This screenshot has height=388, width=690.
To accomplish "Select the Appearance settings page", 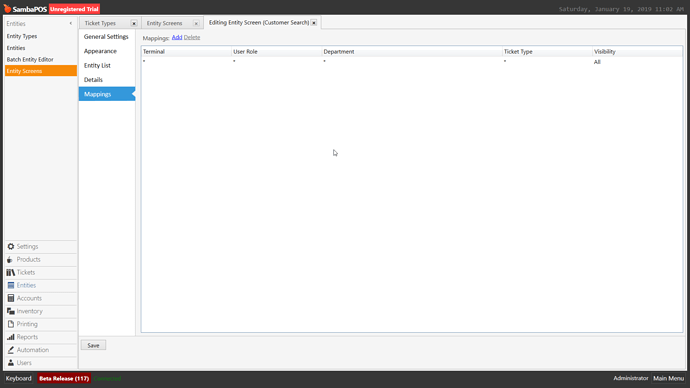I will click(100, 51).
